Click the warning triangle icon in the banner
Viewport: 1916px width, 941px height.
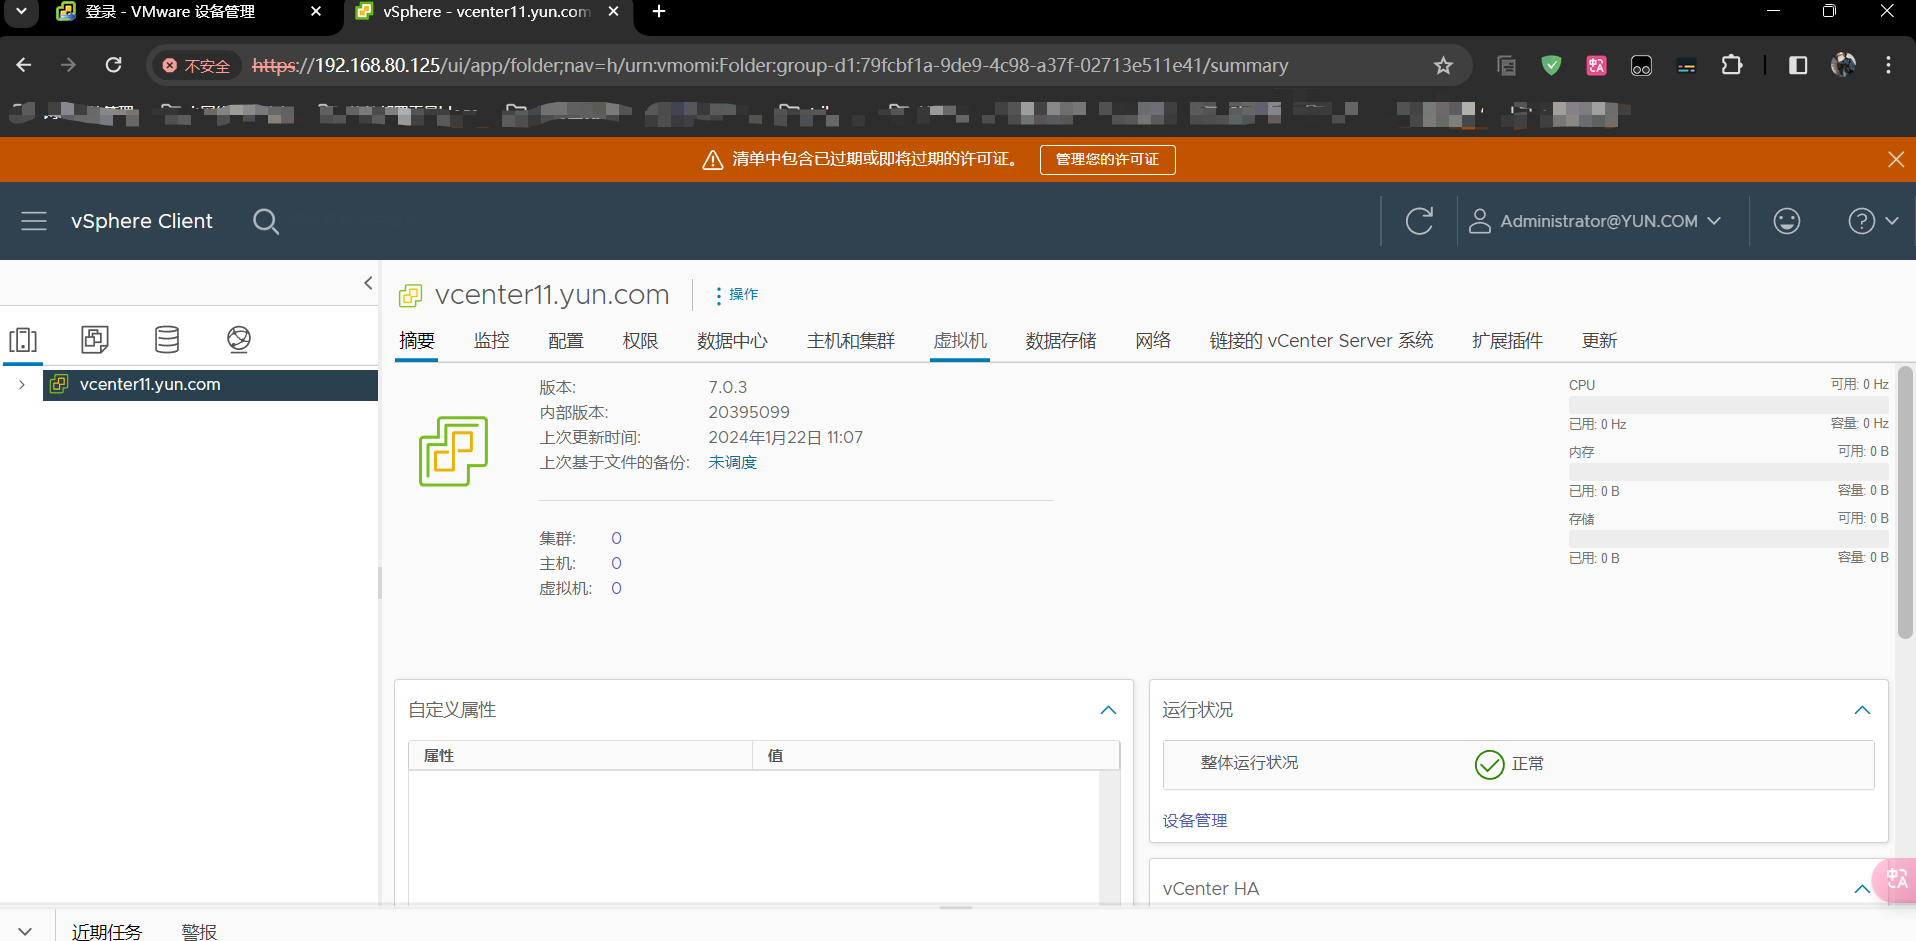[713, 160]
